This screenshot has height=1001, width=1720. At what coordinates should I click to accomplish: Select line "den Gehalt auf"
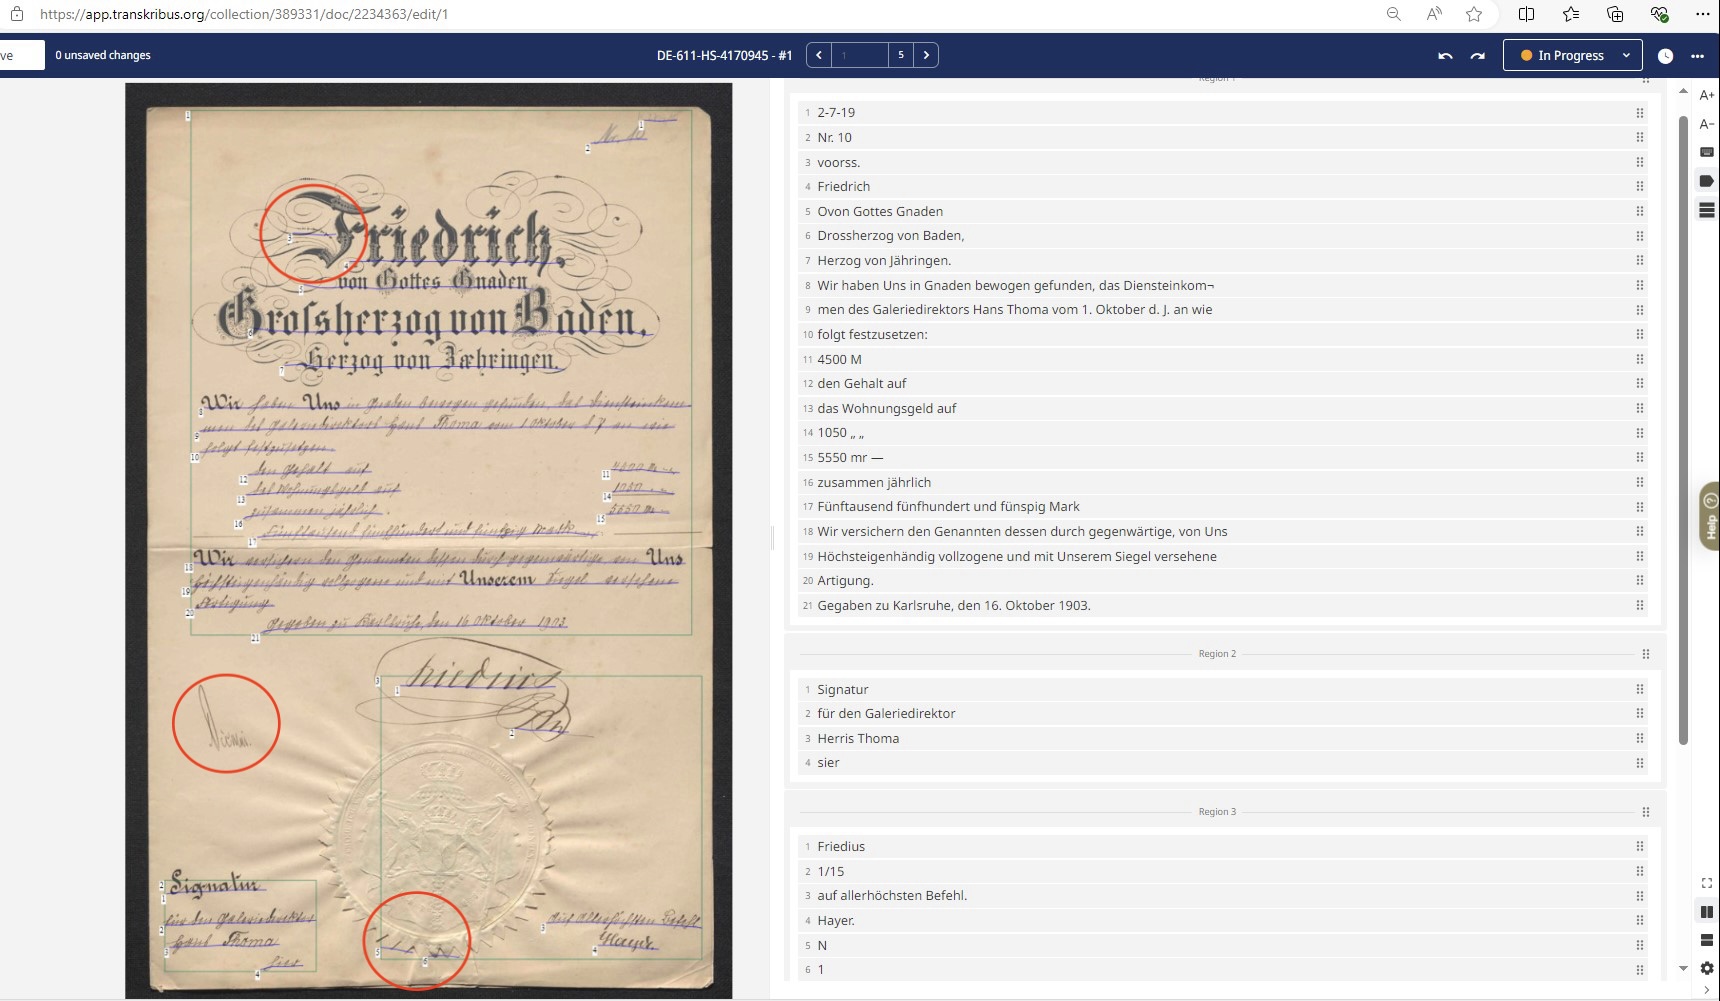(1222, 384)
